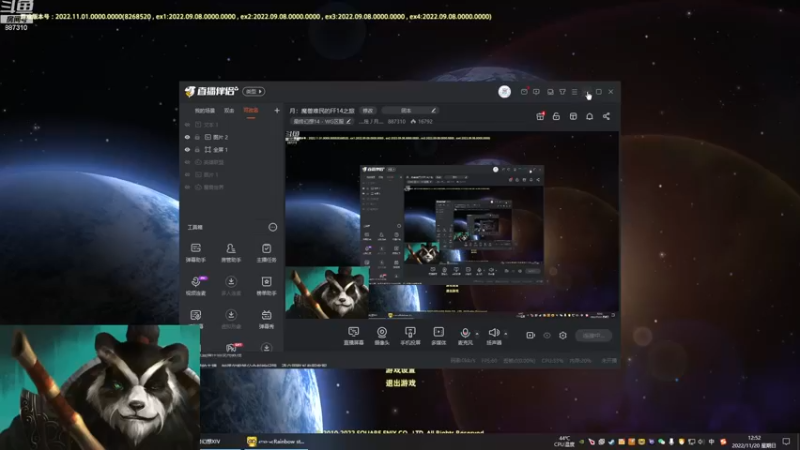The image size is (800, 450).
Task: Start recording with the camcorder icon
Action: (531, 335)
